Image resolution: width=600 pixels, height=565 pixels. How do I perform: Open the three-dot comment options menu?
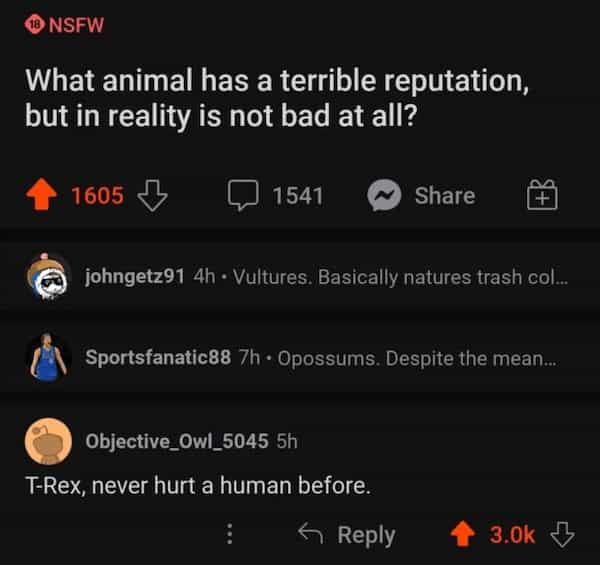(230, 535)
